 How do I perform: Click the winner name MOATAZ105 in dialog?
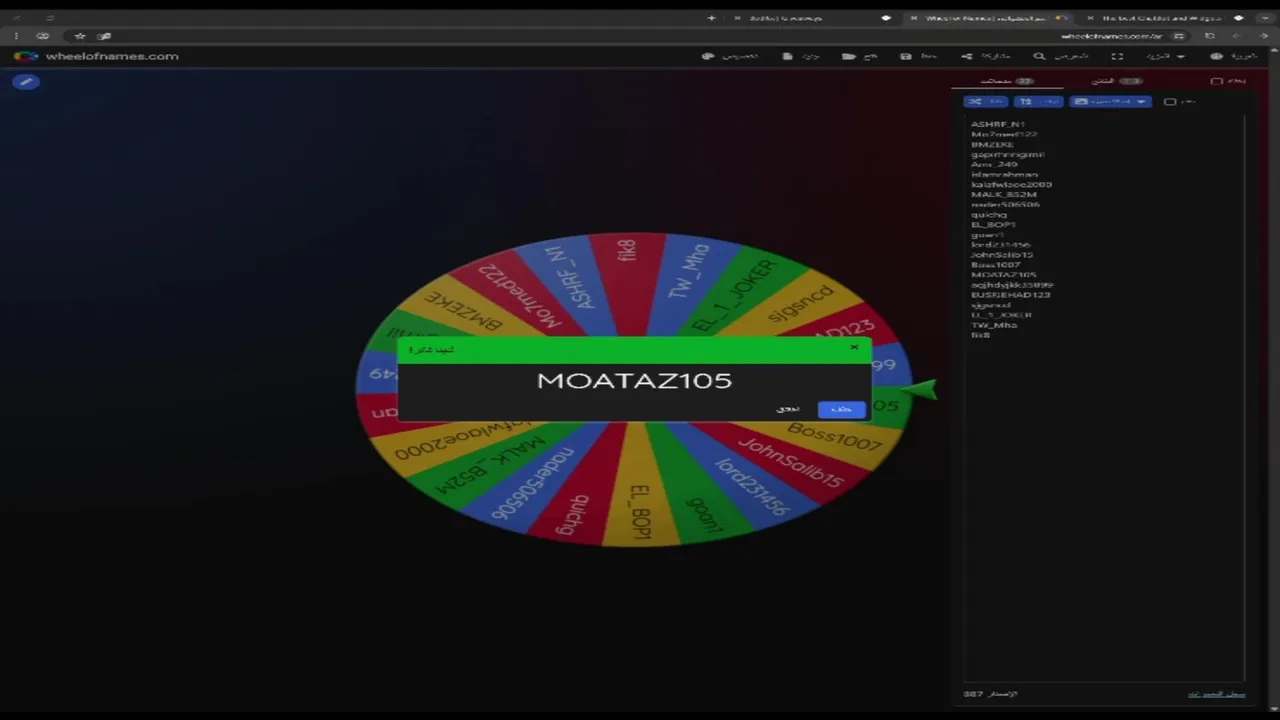pyautogui.click(x=634, y=381)
